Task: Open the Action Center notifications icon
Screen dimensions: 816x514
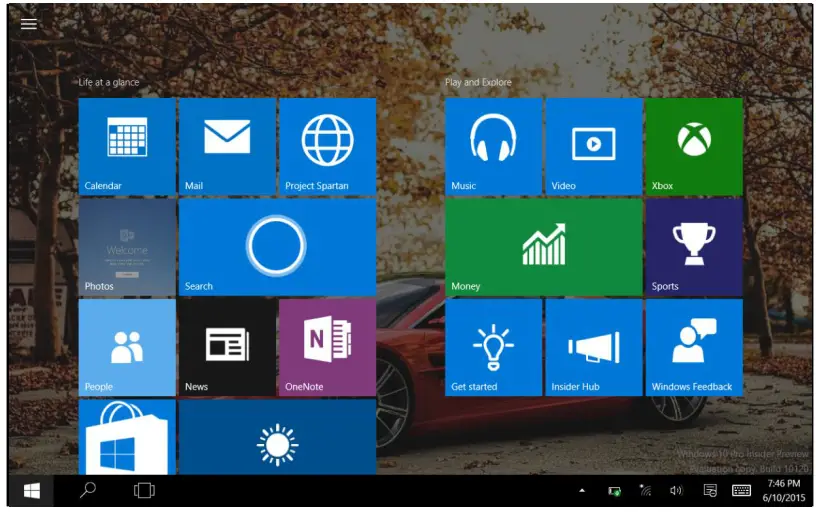Action: click(x=710, y=490)
